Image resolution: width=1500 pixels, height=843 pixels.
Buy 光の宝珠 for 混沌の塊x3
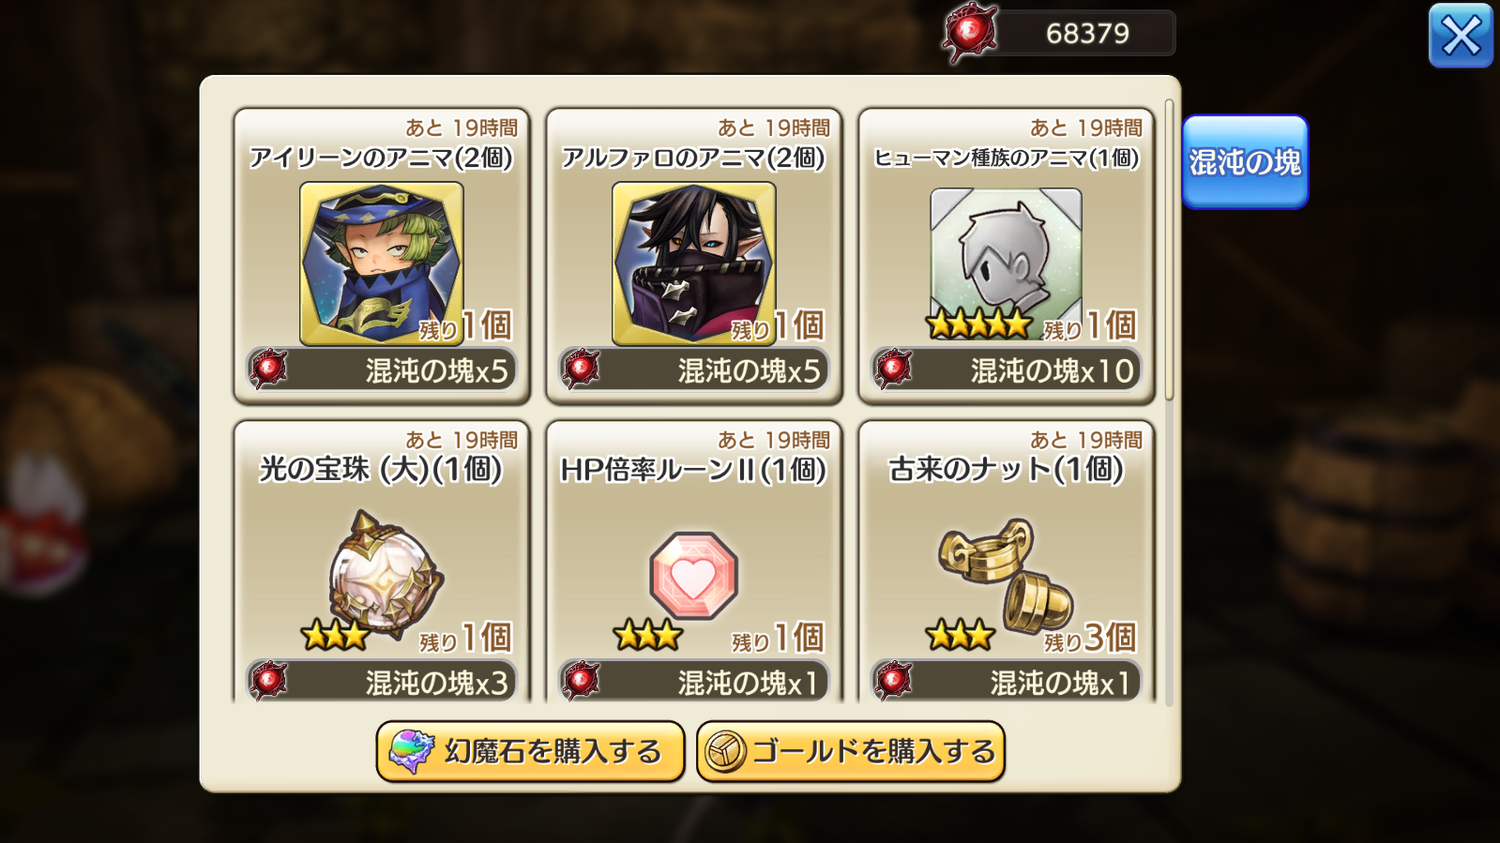coord(382,681)
